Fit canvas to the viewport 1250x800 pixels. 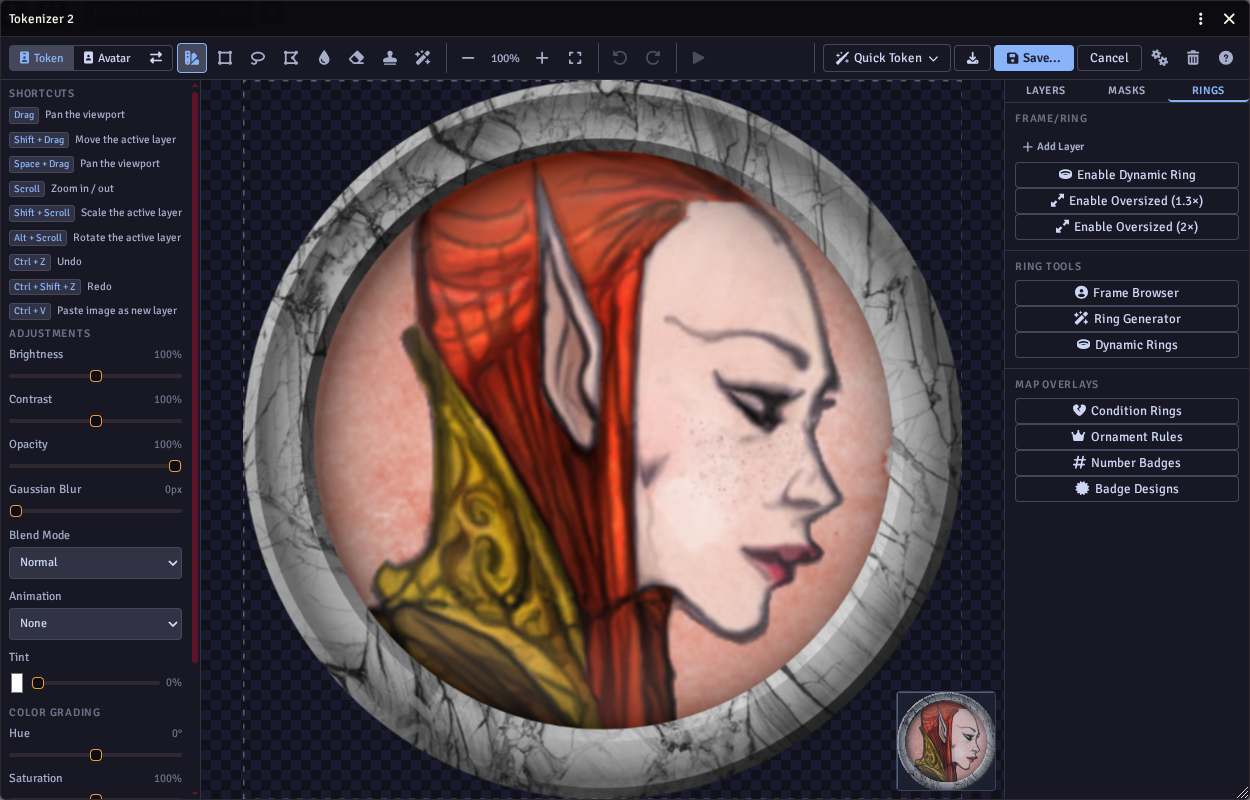[575, 58]
